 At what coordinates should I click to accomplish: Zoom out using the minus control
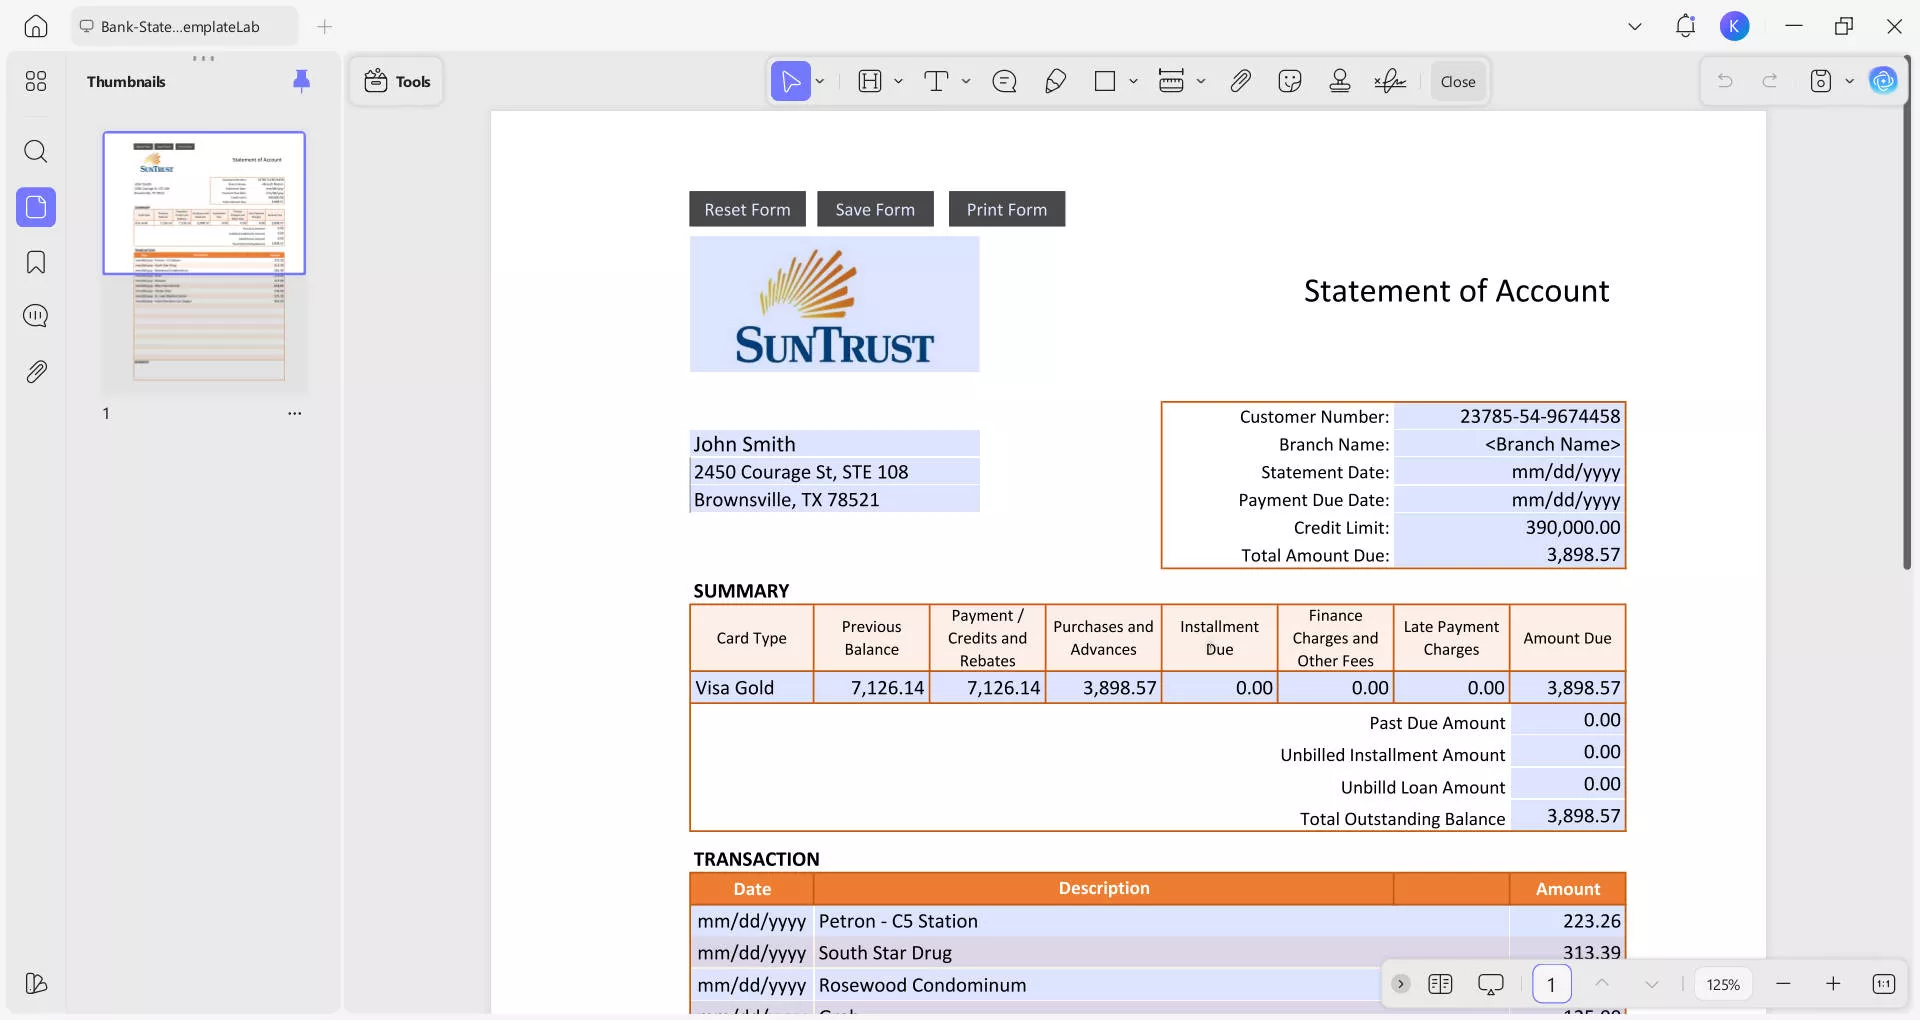(1784, 984)
